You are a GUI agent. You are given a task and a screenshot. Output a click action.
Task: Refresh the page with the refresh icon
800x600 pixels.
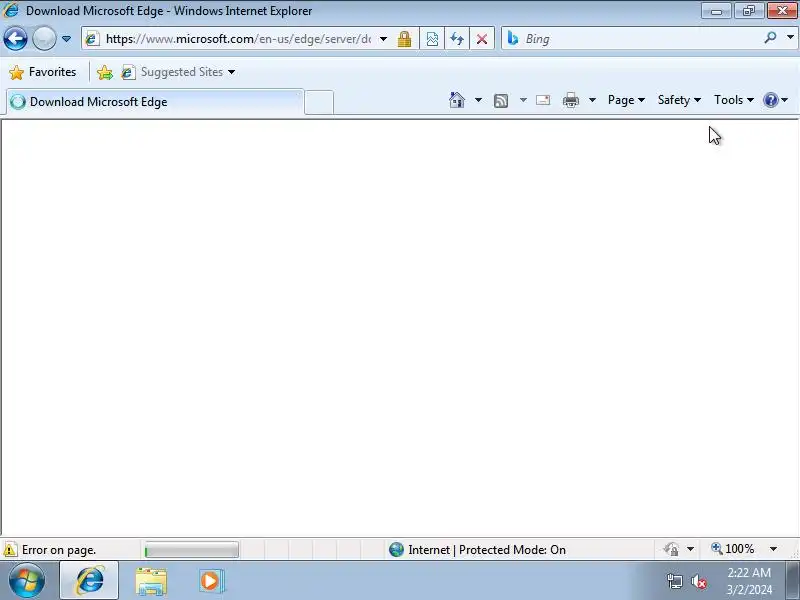[x=457, y=39]
